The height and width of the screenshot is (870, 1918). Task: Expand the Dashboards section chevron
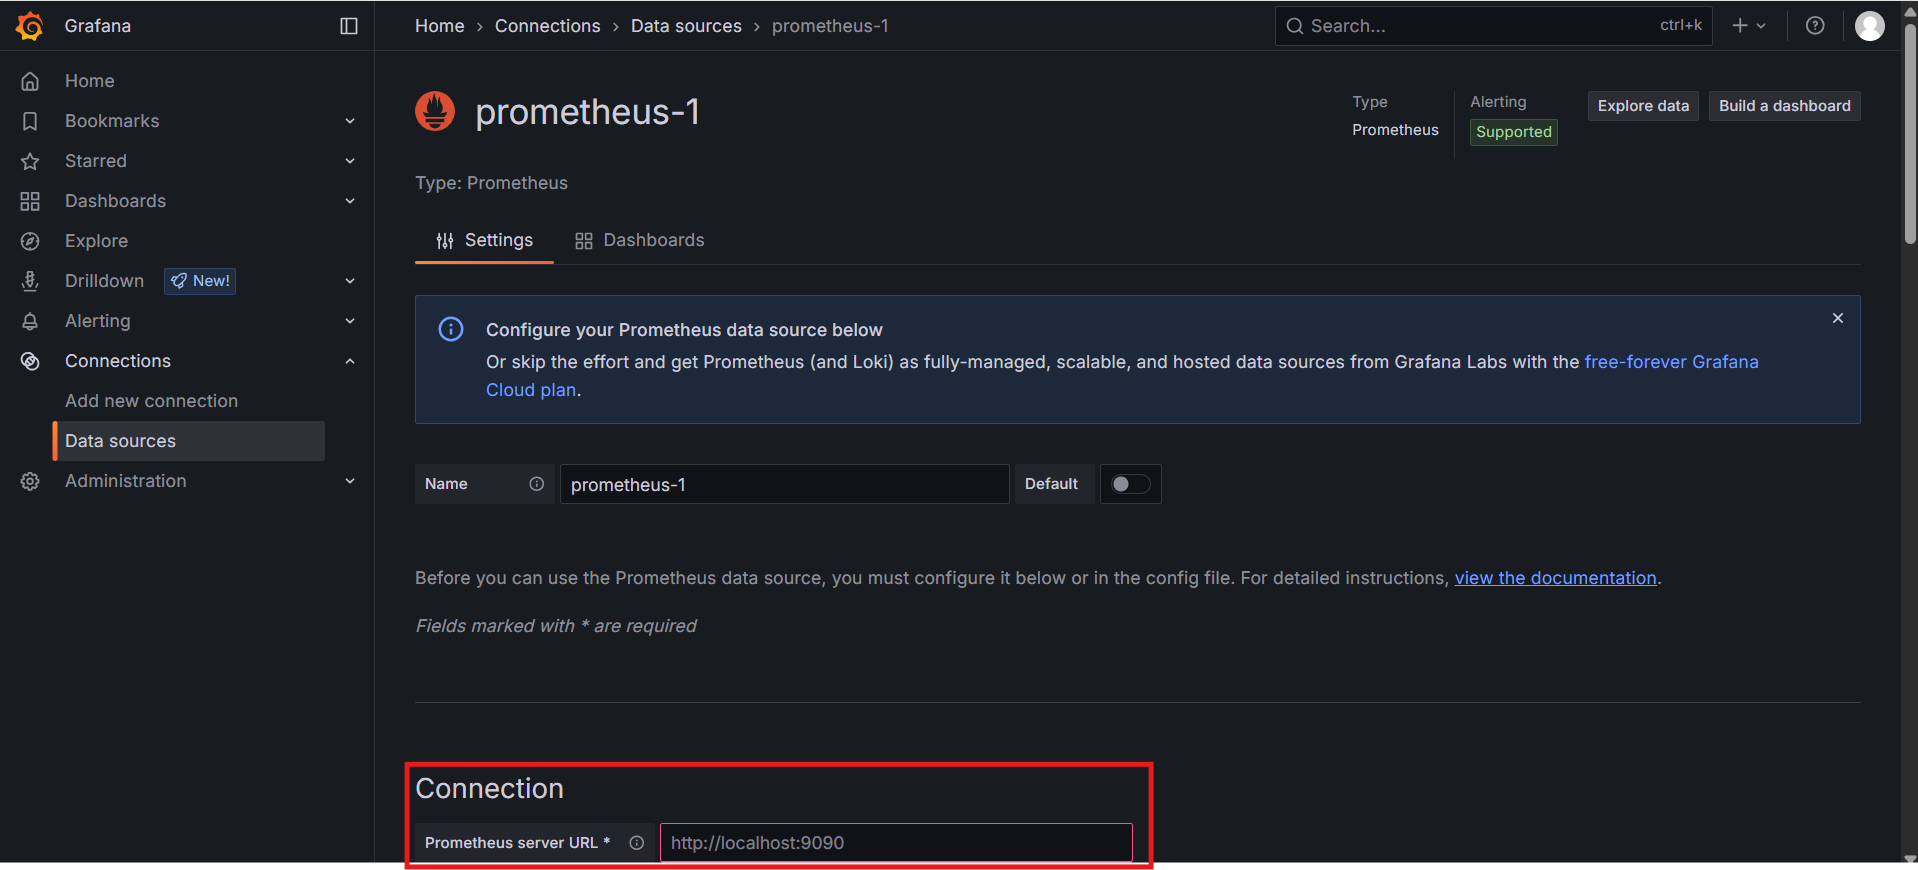point(350,201)
